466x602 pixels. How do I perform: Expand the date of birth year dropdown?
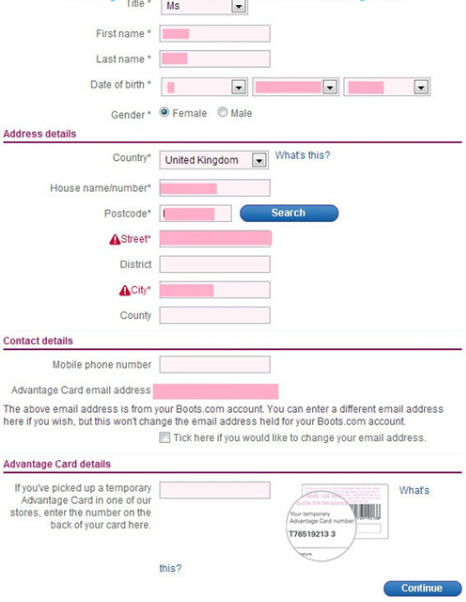387,87
